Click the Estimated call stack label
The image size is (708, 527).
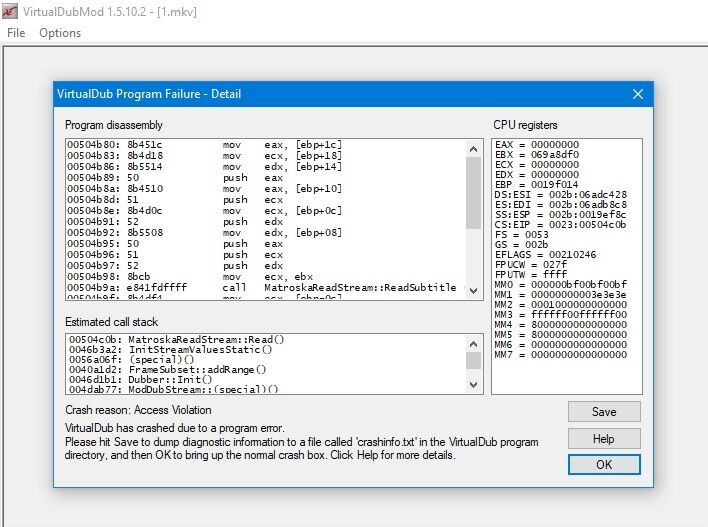112,322
